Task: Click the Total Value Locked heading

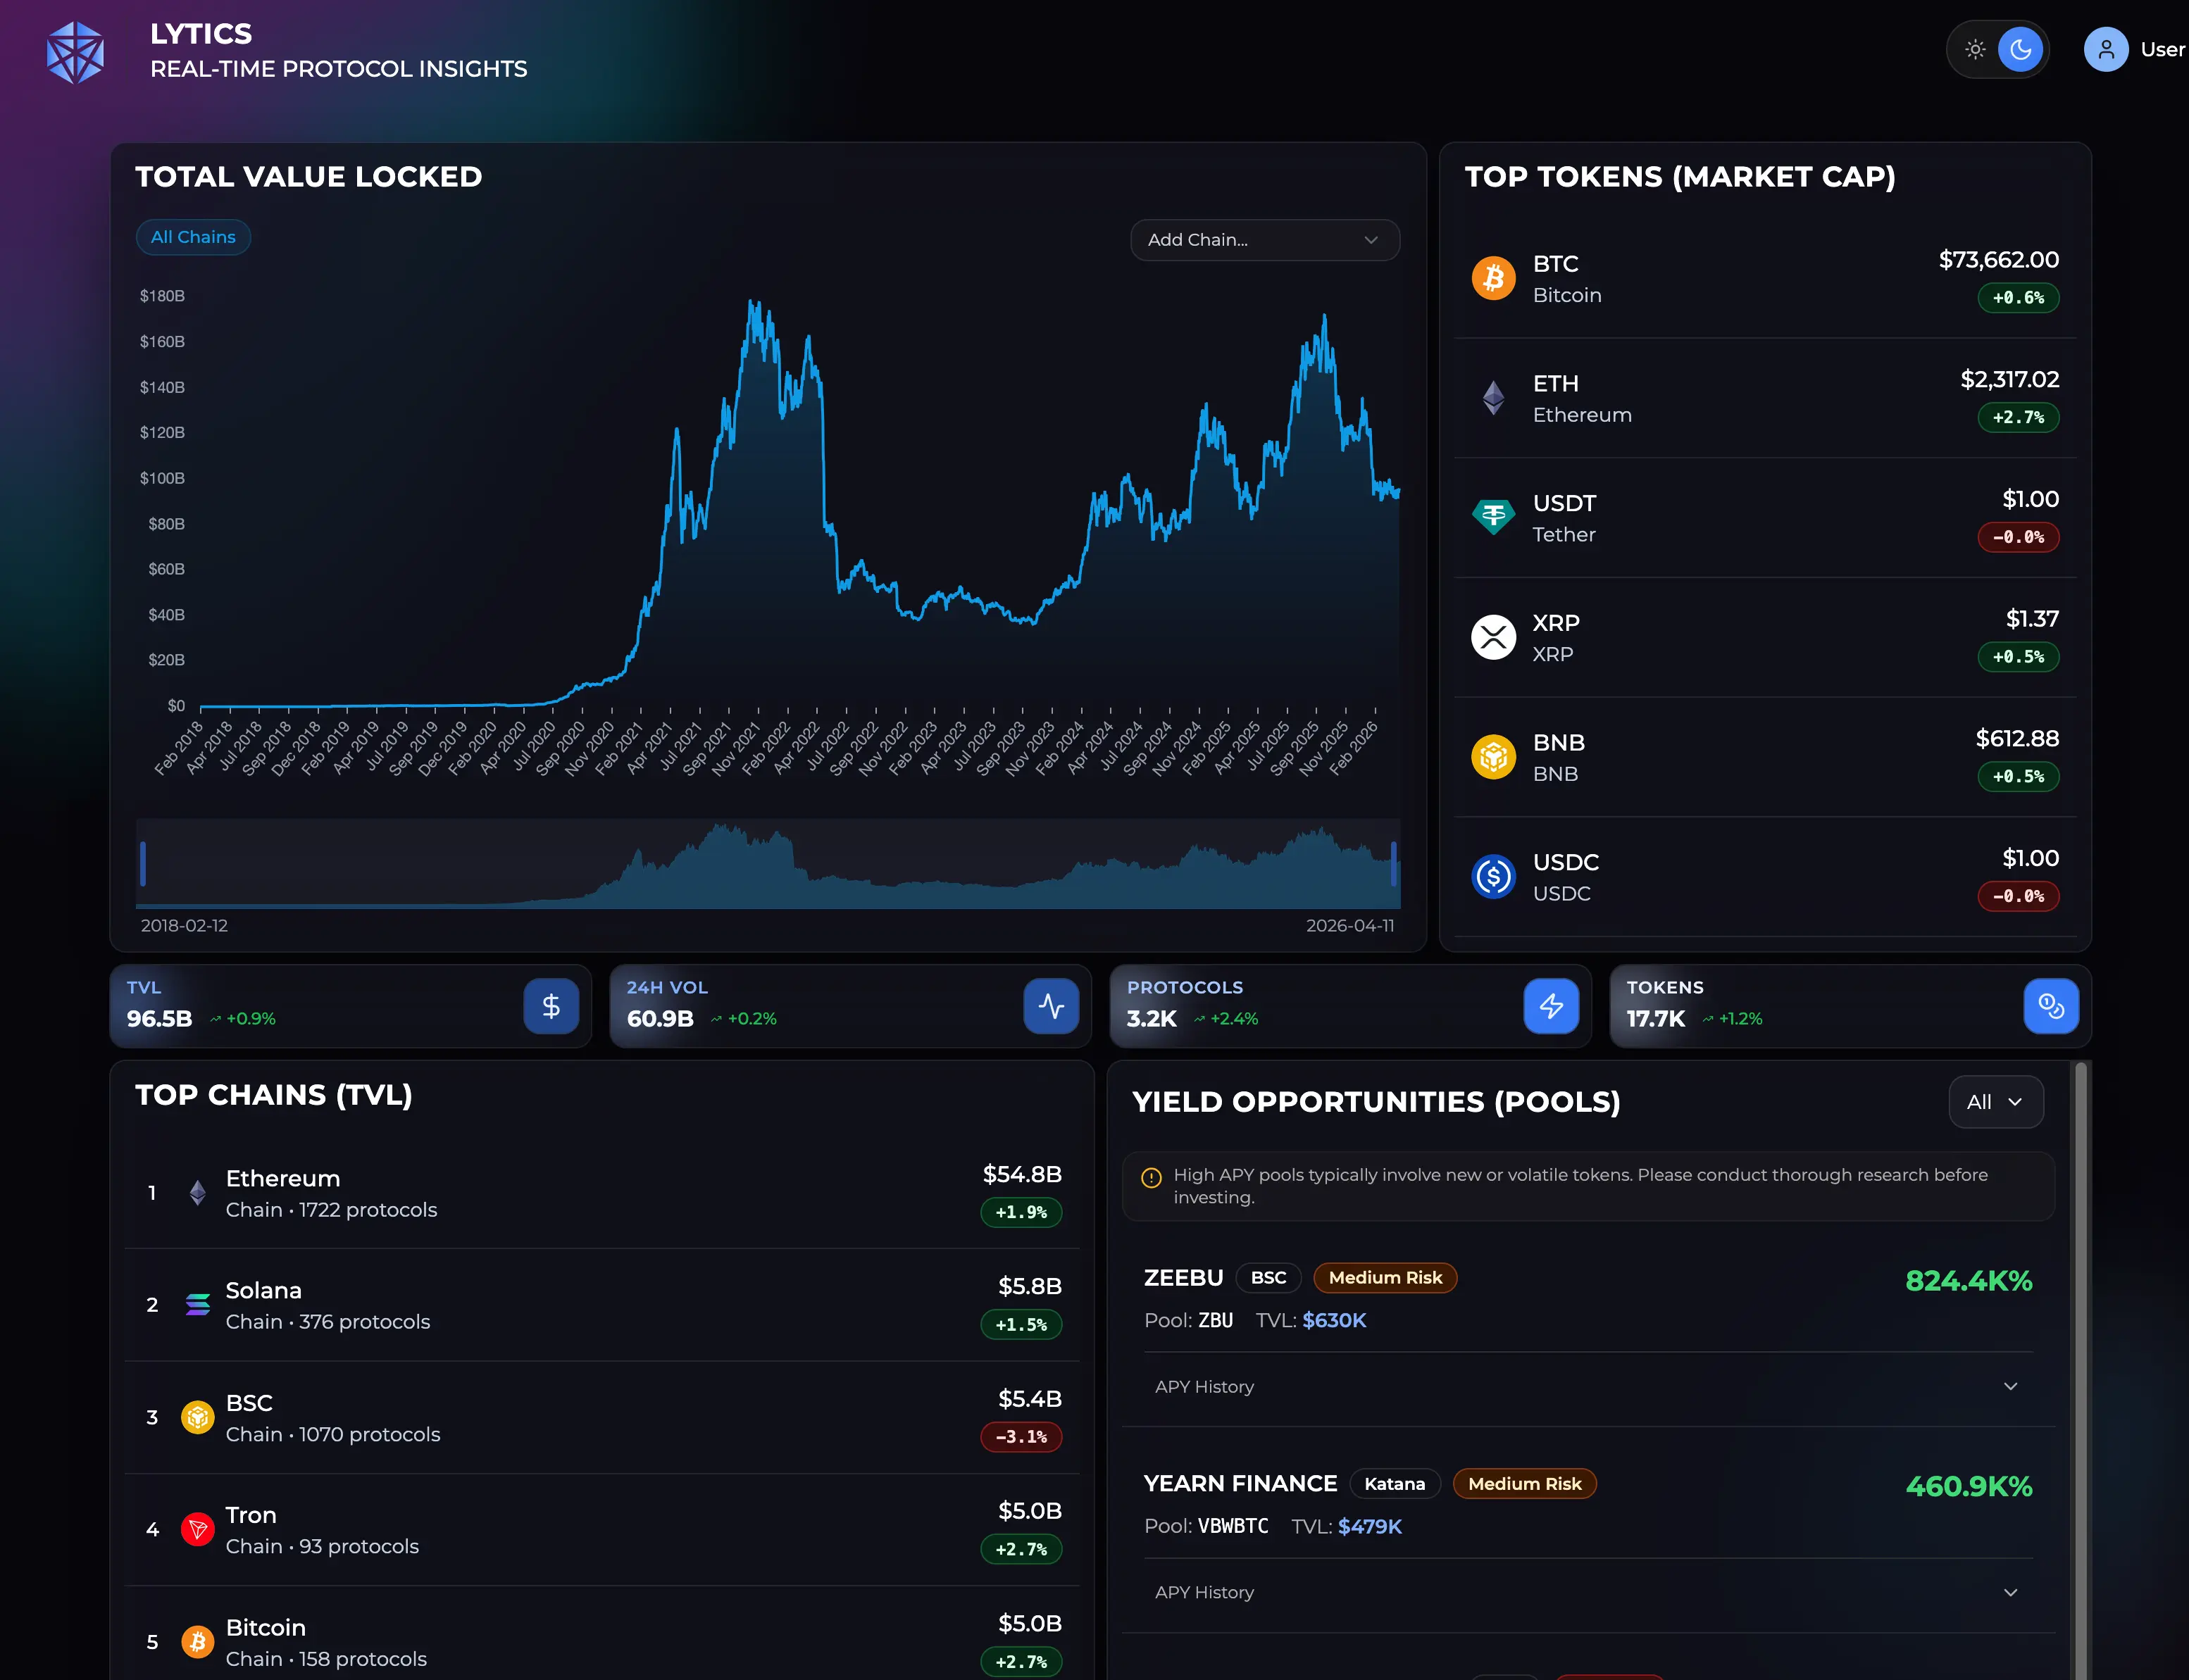Action: click(309, 177)
